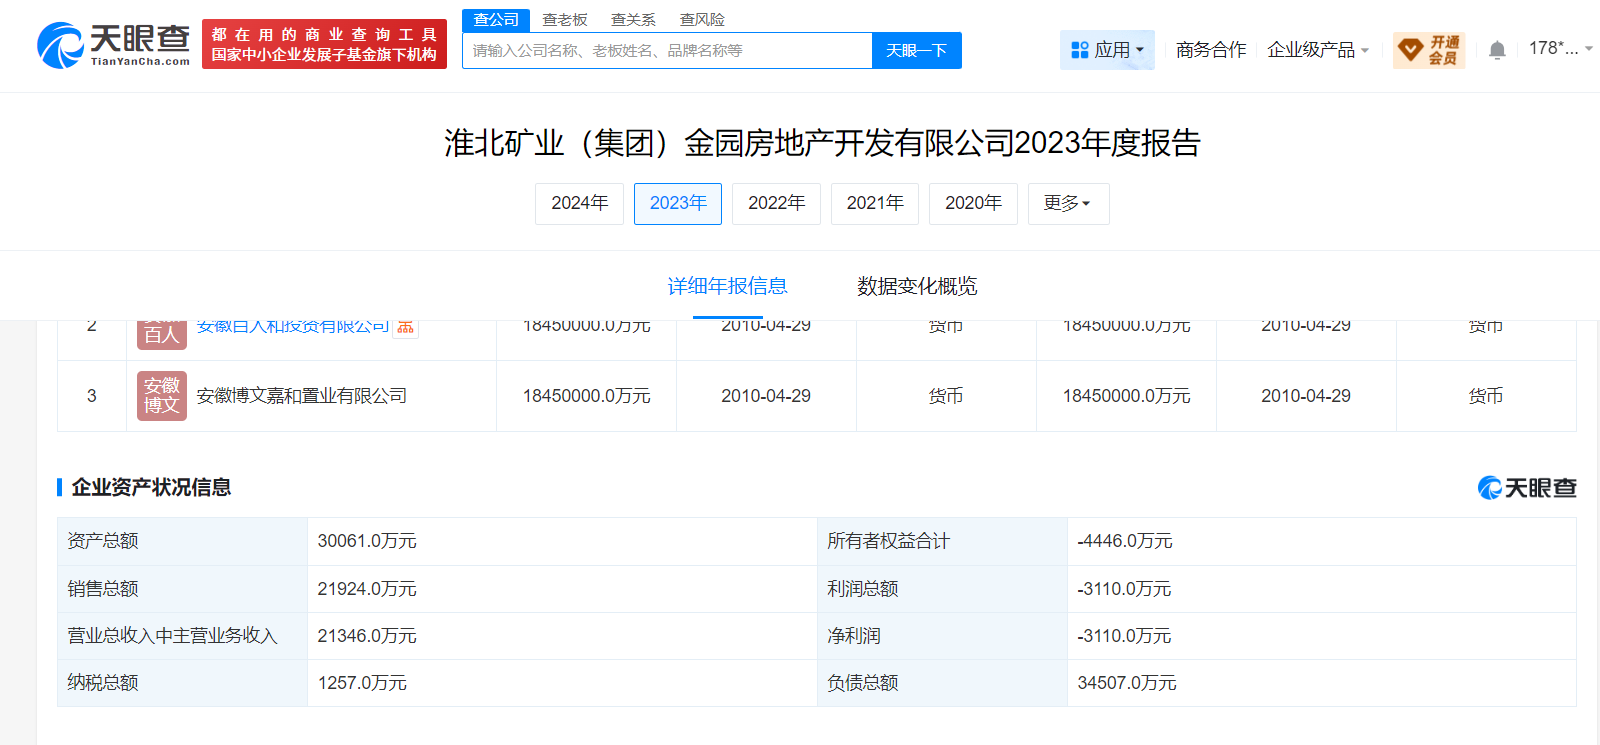This screenshot has width=1600, height=745.
Task: Click the 利润总额 label cell
Action: [x=942, y=589]
